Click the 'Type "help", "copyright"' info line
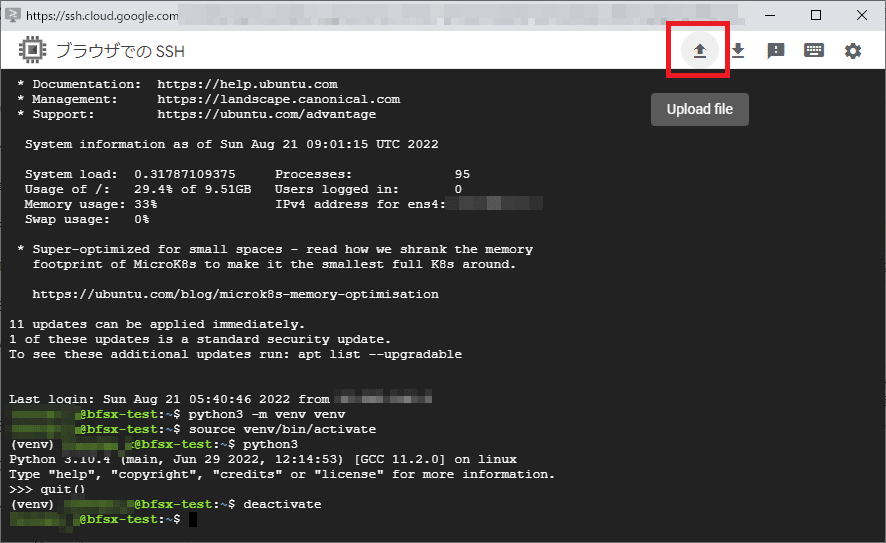 point(282,474)
